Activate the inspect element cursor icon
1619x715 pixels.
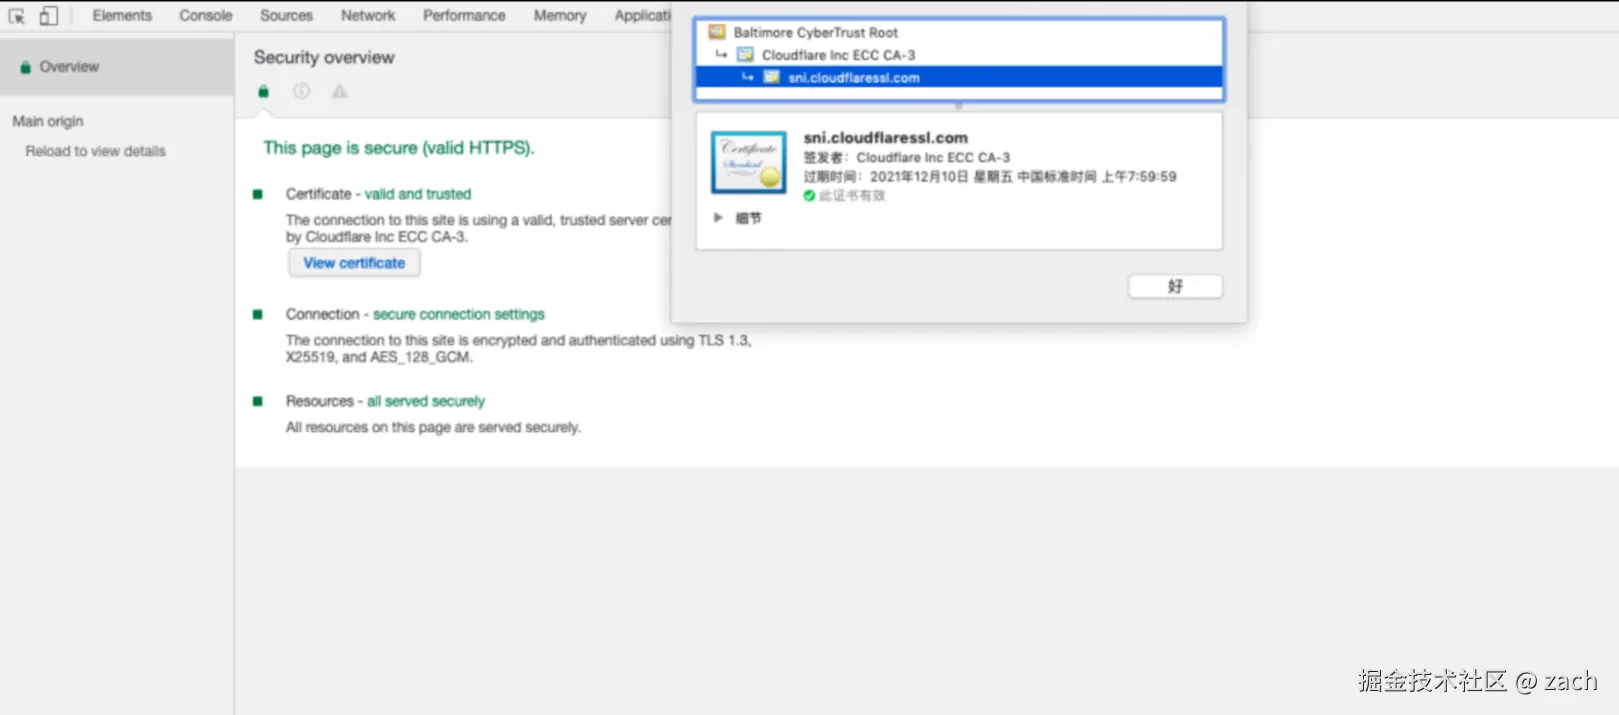[17, 16]
